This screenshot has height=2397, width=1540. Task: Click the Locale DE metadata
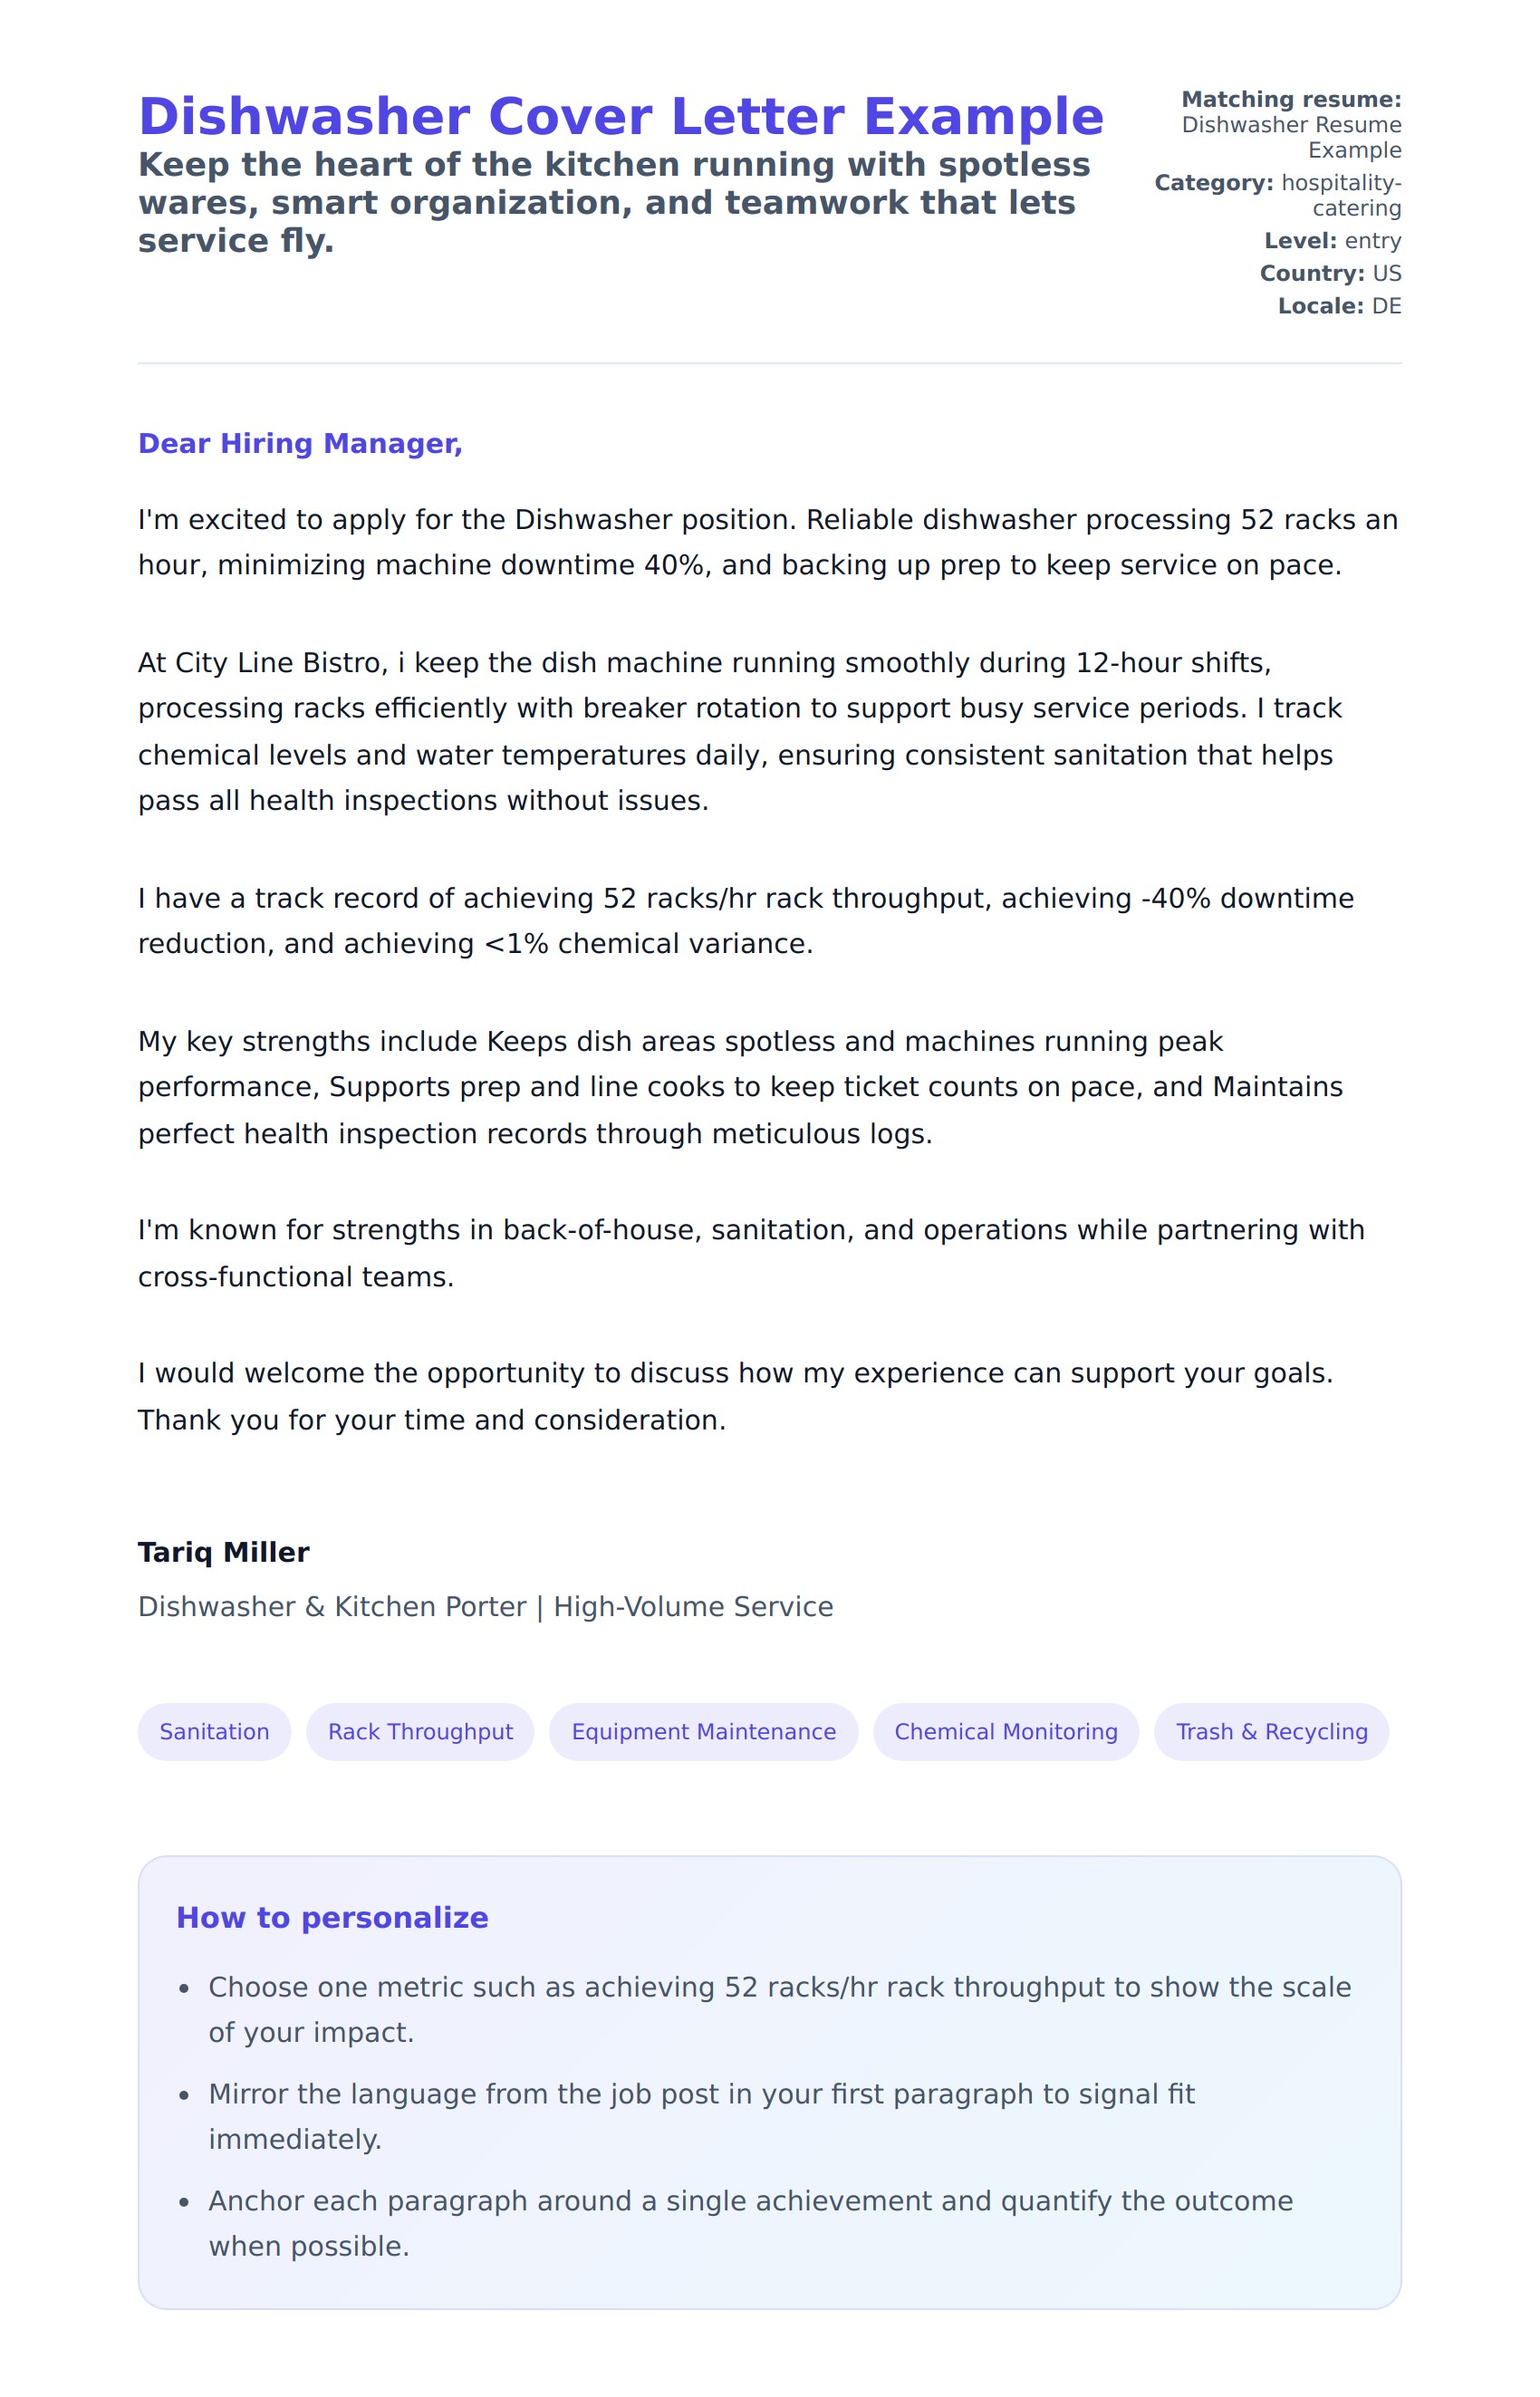1339,306
